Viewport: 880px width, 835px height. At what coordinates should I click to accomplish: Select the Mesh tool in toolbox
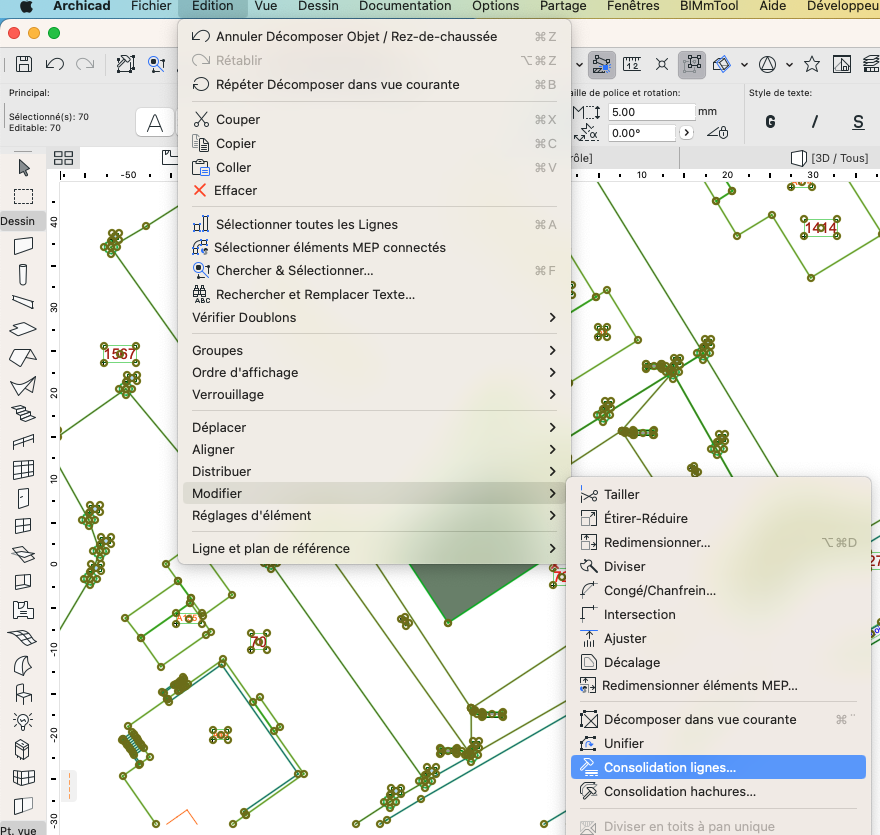pyautogui.click(x=23, y=638)
